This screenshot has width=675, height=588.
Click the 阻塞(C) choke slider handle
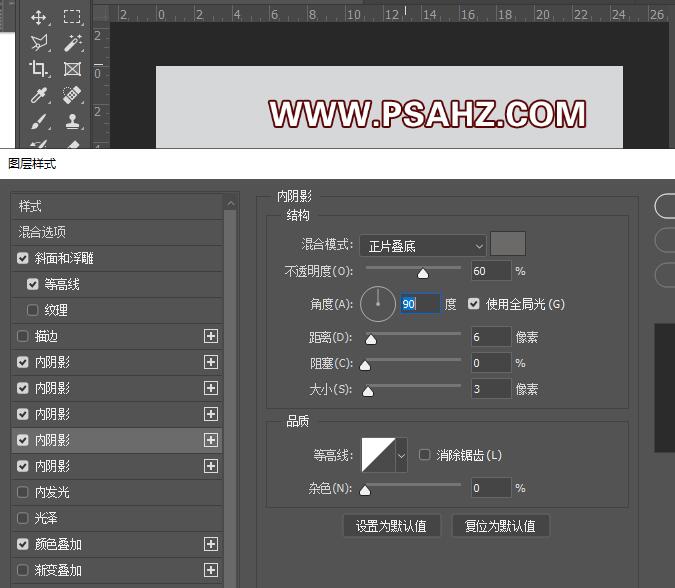(365, 365)
